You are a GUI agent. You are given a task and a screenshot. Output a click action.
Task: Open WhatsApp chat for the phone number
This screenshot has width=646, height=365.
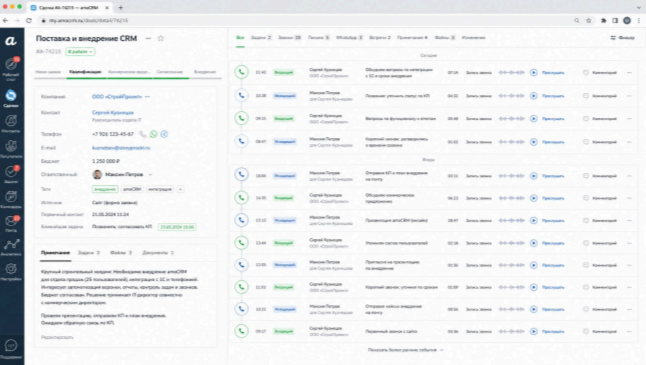(x=153, y=134)
